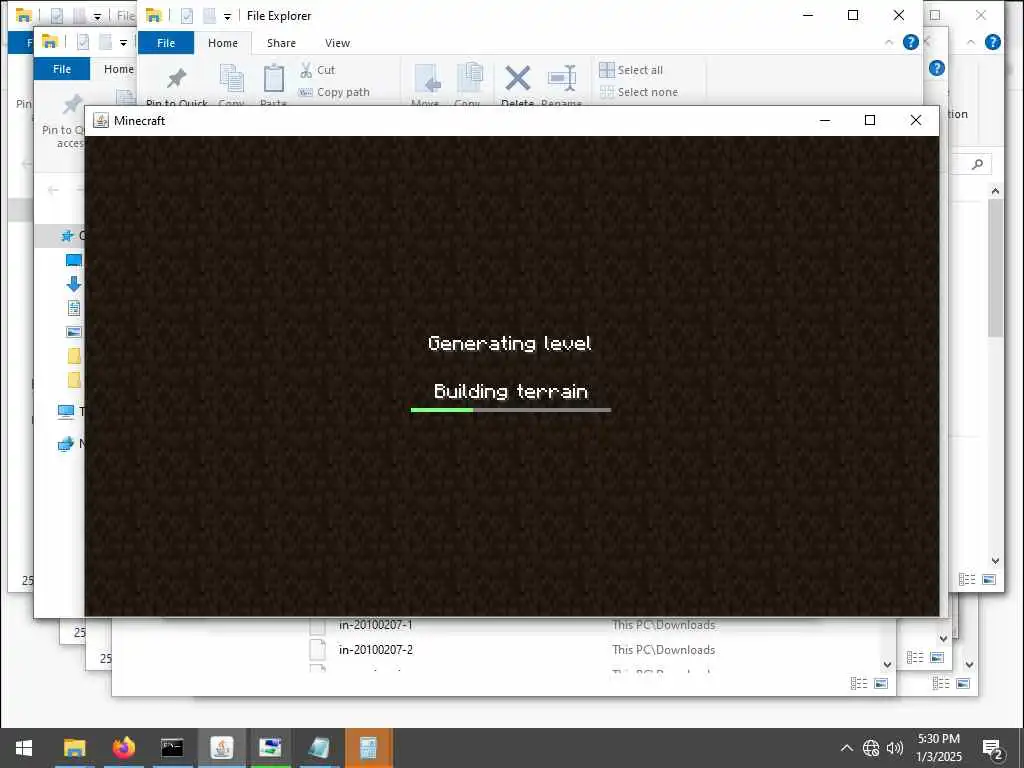
Task: Click the Java icon in the Minecraft title bar
Action: (101, 120)
